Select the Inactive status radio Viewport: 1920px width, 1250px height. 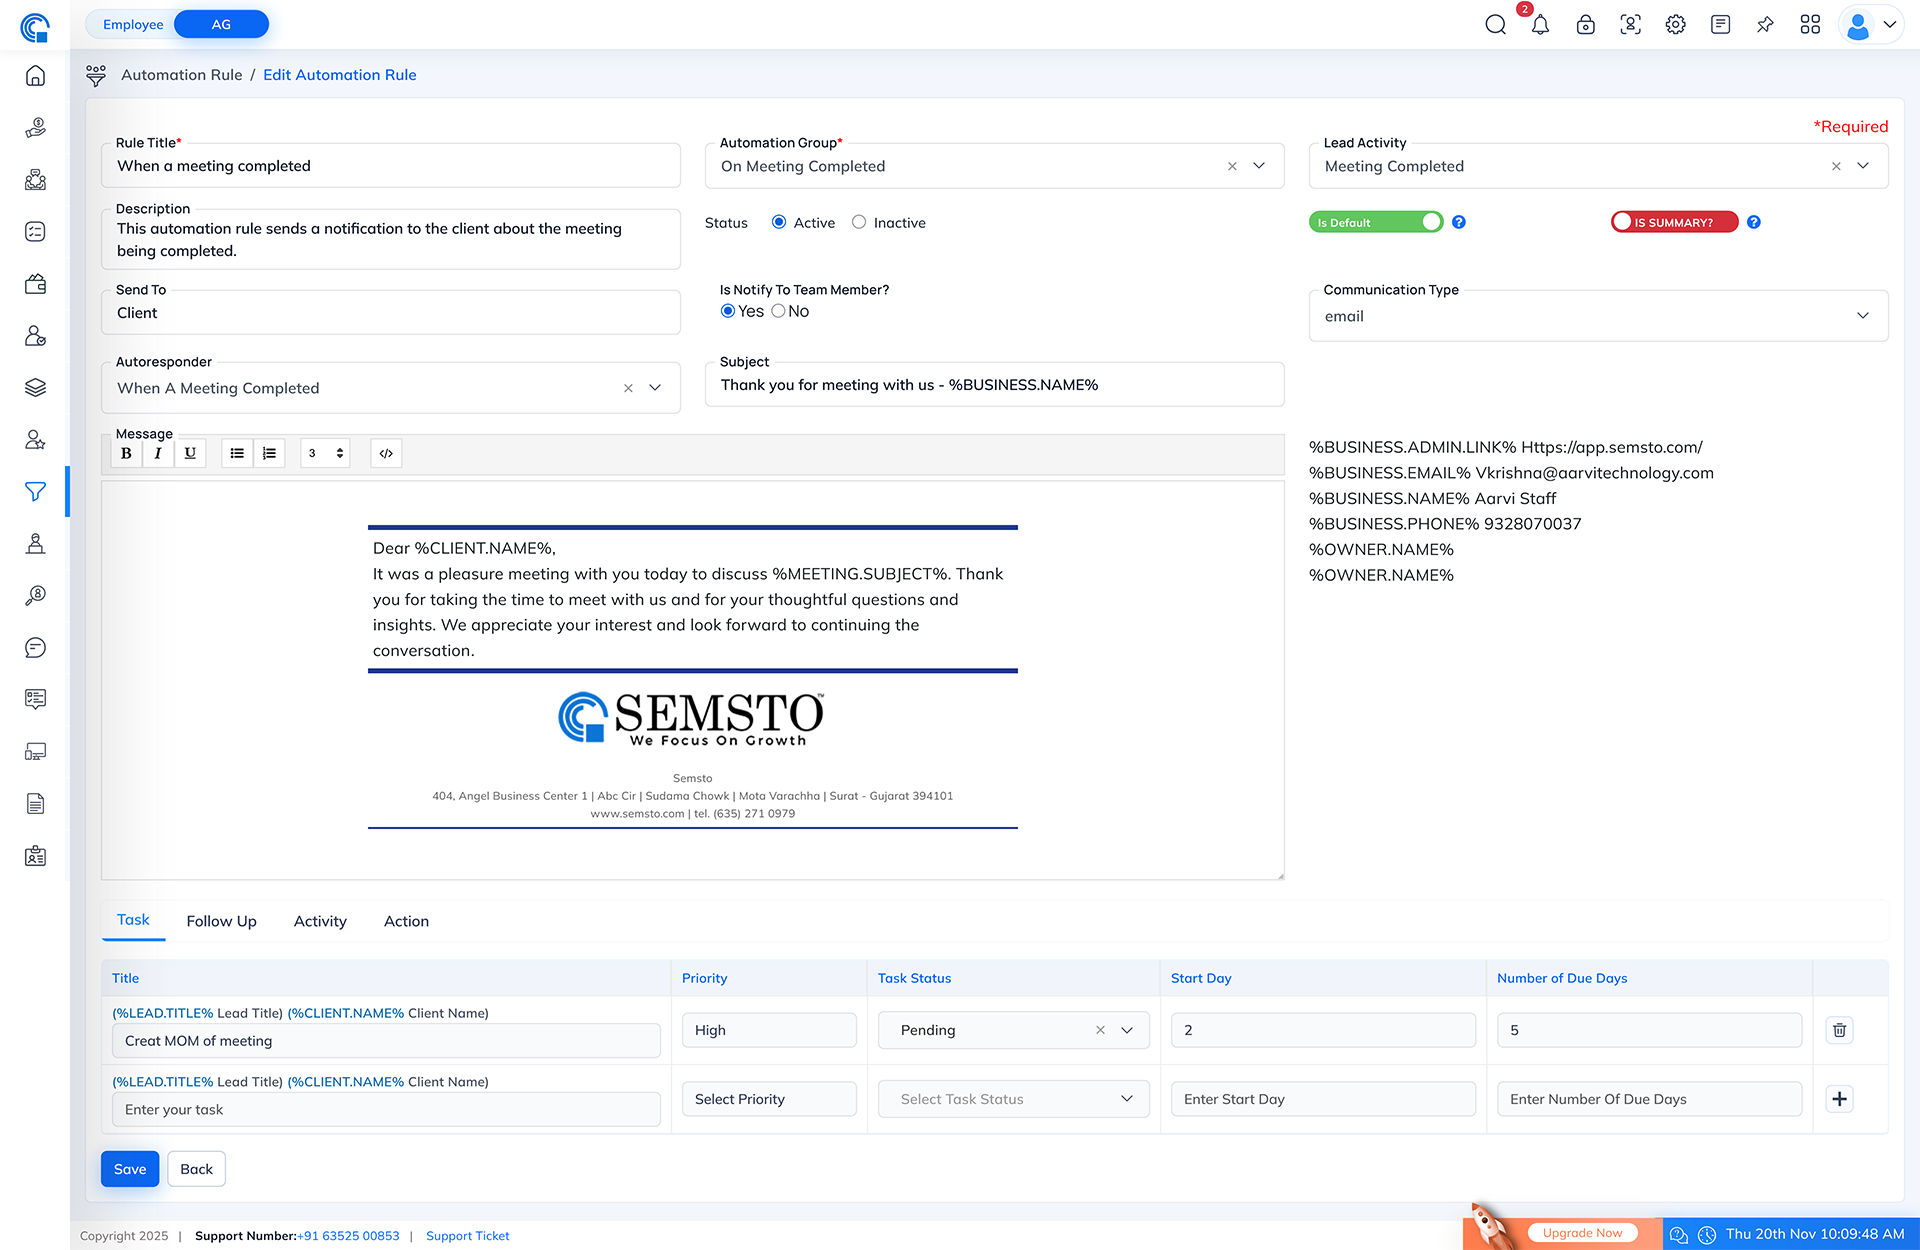pos(859,222)
